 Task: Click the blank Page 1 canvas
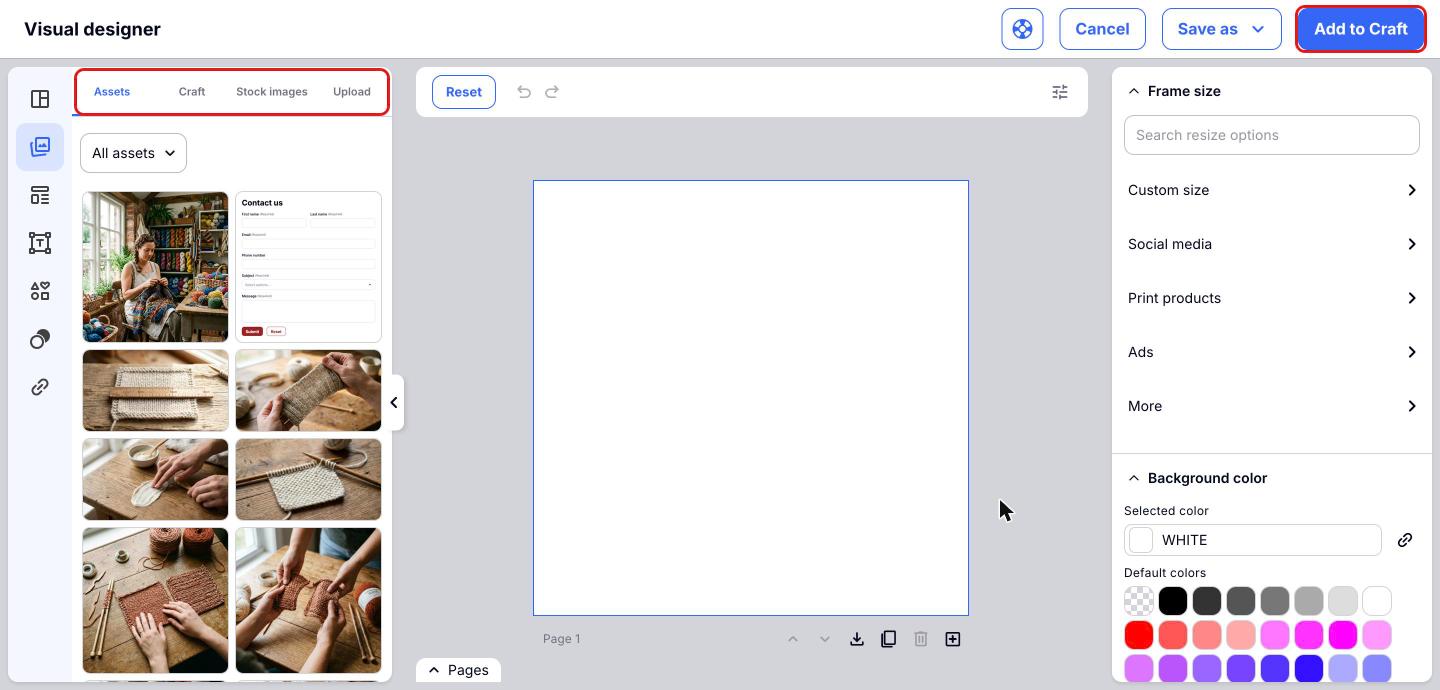coord(751,398)
